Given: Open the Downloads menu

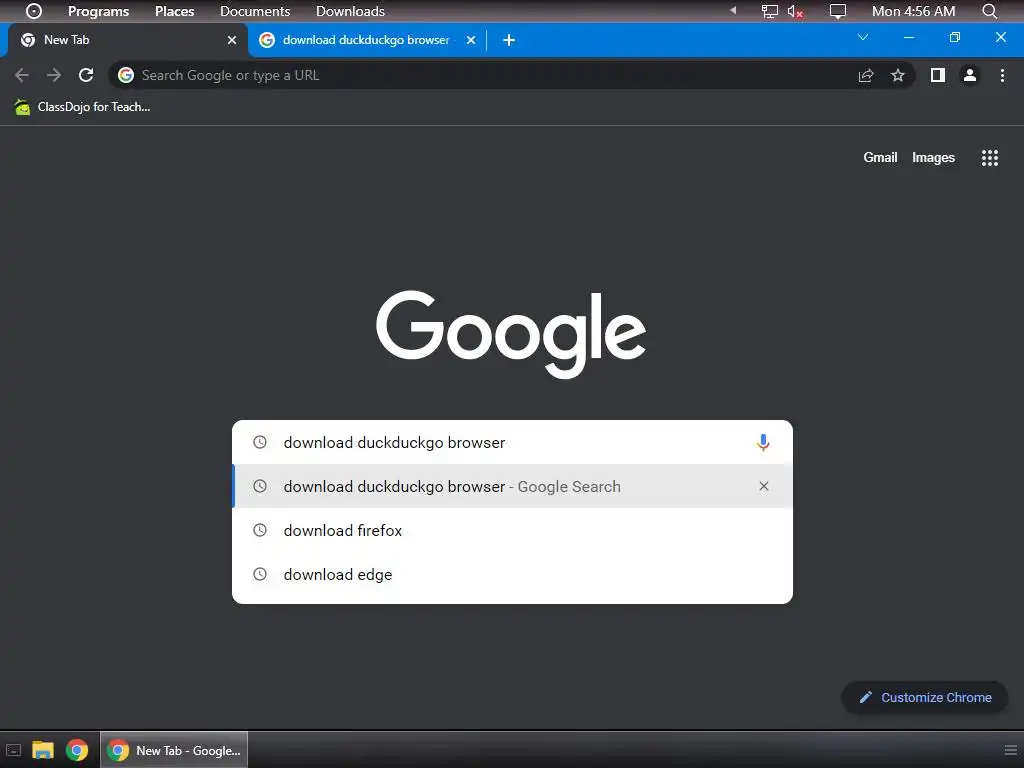Looking at the screenshot, I should coord(351,11).
